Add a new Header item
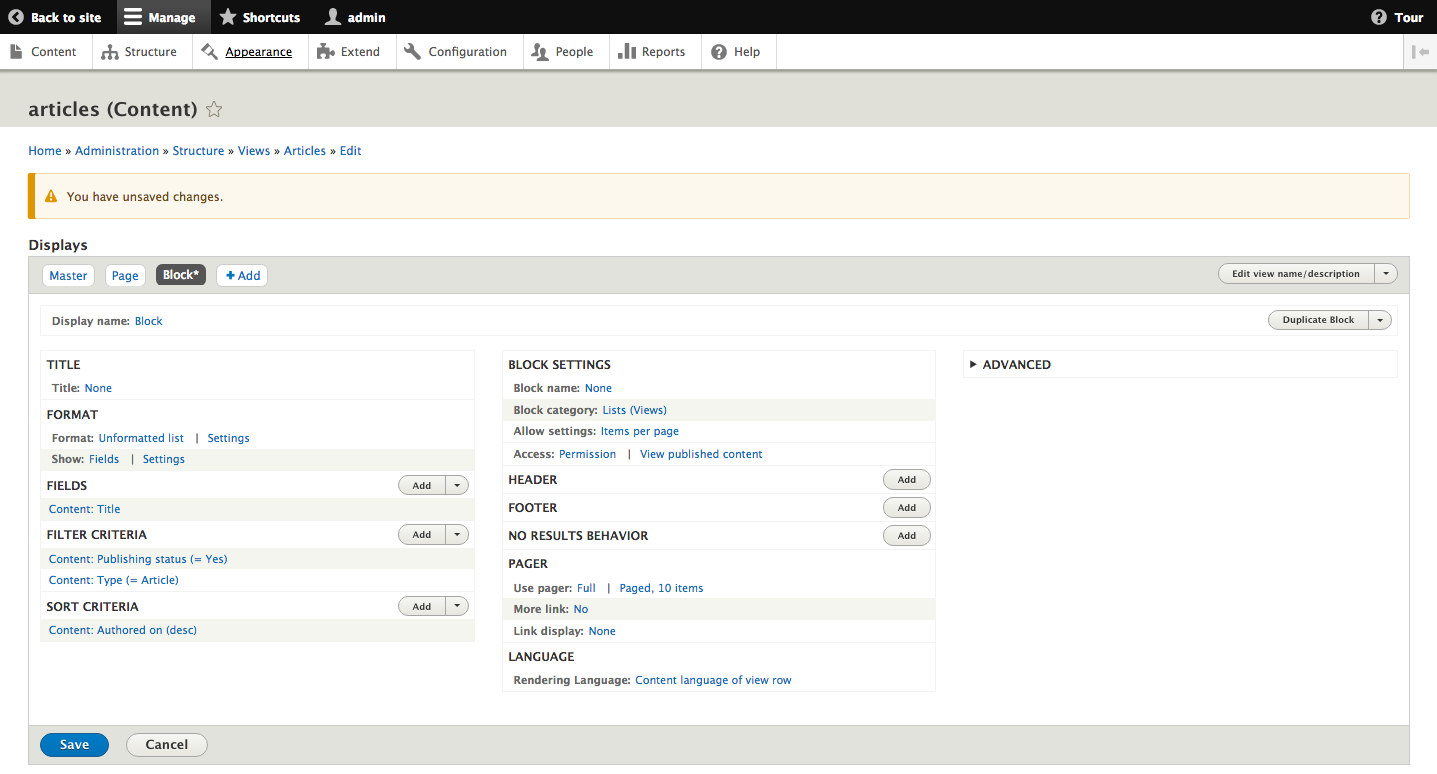The height and width of the screenshot is (774, 1437). [906, 480]
